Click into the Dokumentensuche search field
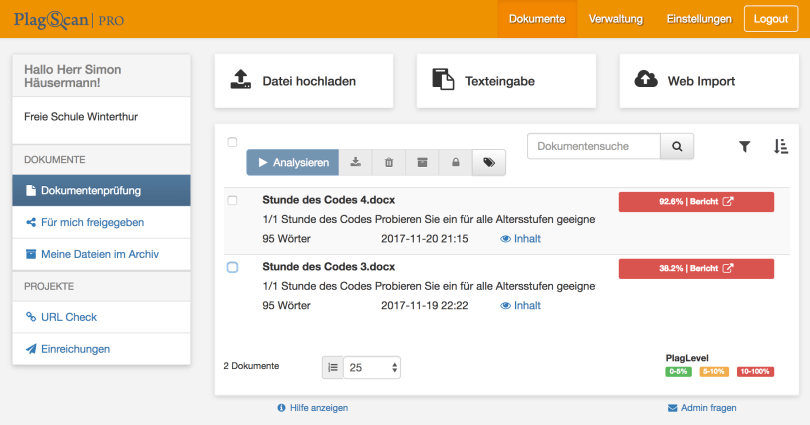Image resolution: width=810 pixels, height=425 pixels. pos(594,146)
